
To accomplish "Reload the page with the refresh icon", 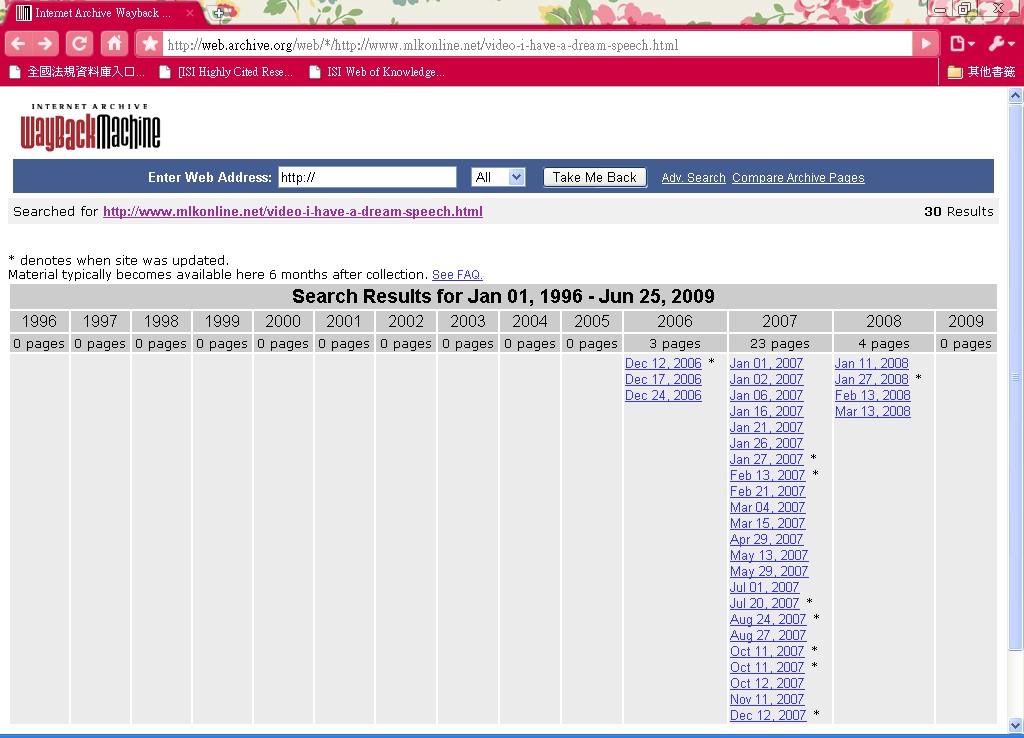I will tap(79, 44).
